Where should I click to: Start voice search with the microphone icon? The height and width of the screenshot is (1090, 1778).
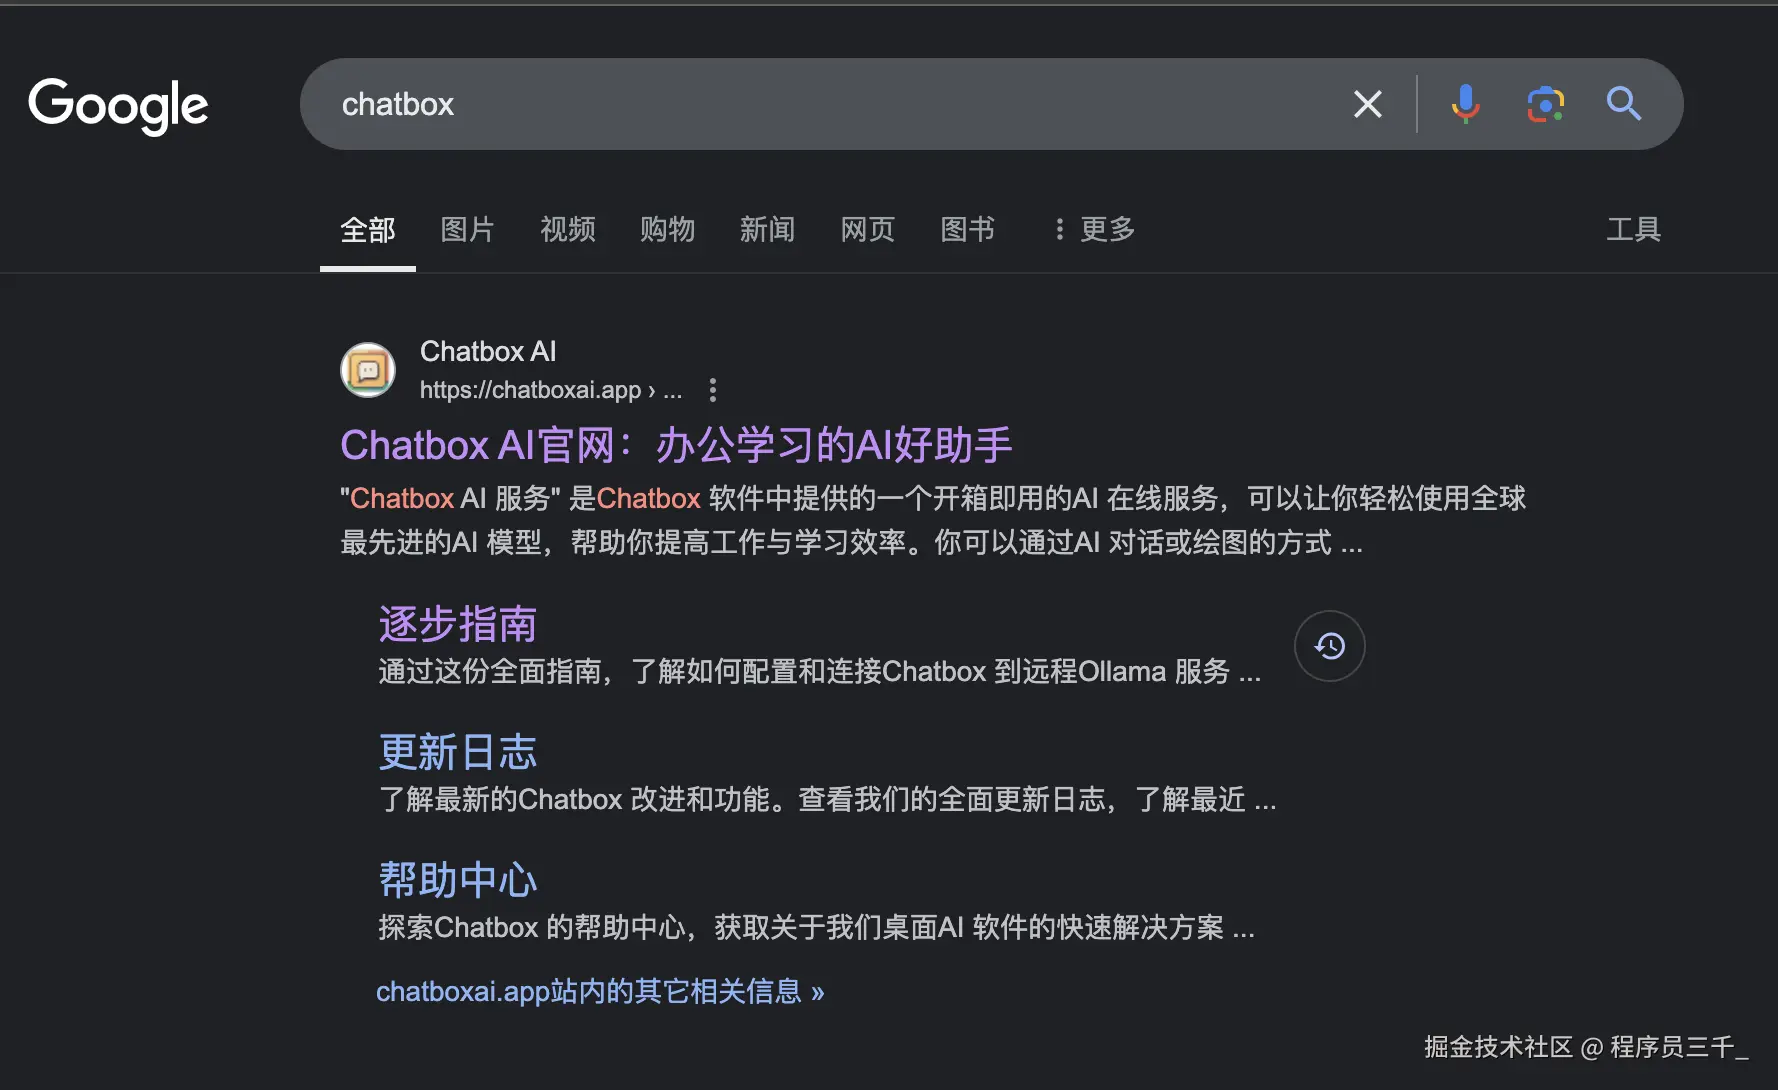[1465, 104]
